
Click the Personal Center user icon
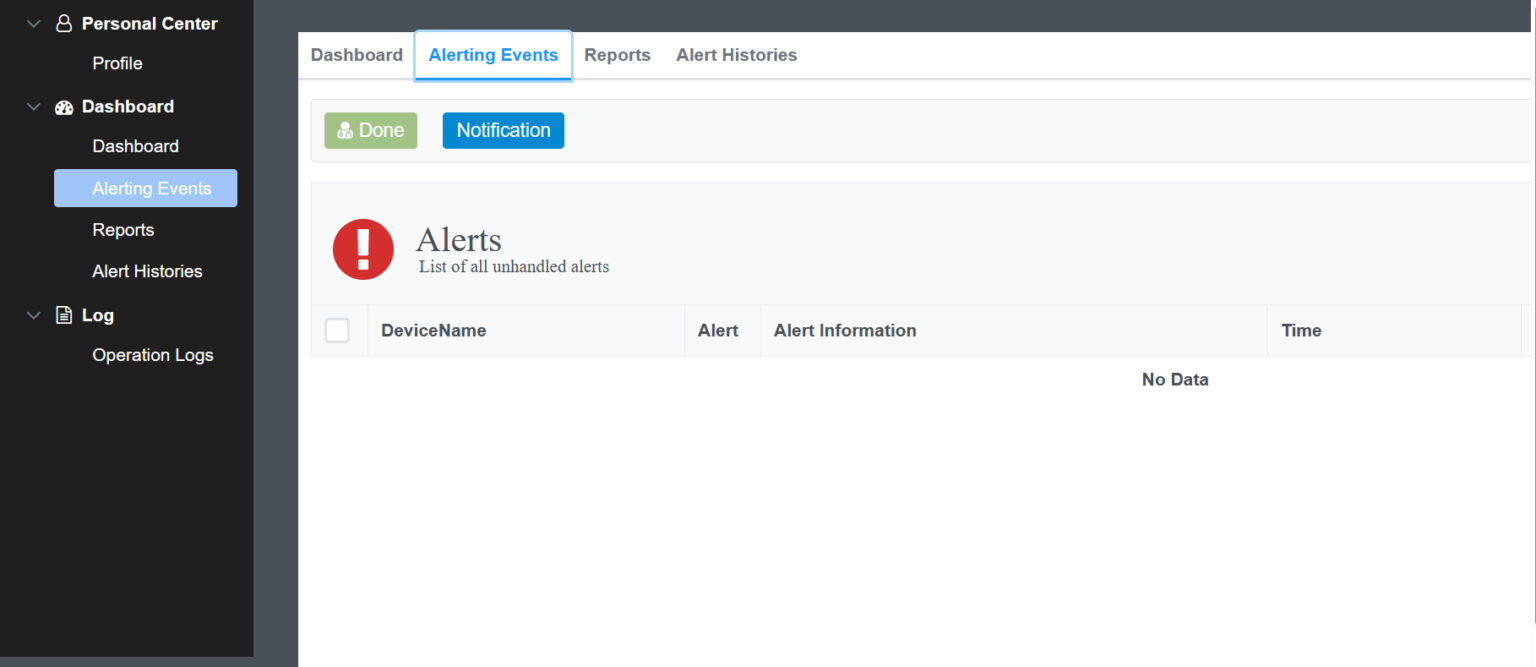click(64, 23)
